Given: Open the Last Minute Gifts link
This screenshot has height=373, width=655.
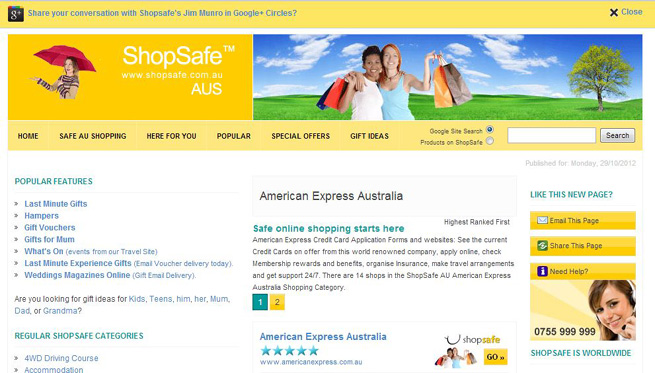Looking at the screenshot, I should 56,204.
